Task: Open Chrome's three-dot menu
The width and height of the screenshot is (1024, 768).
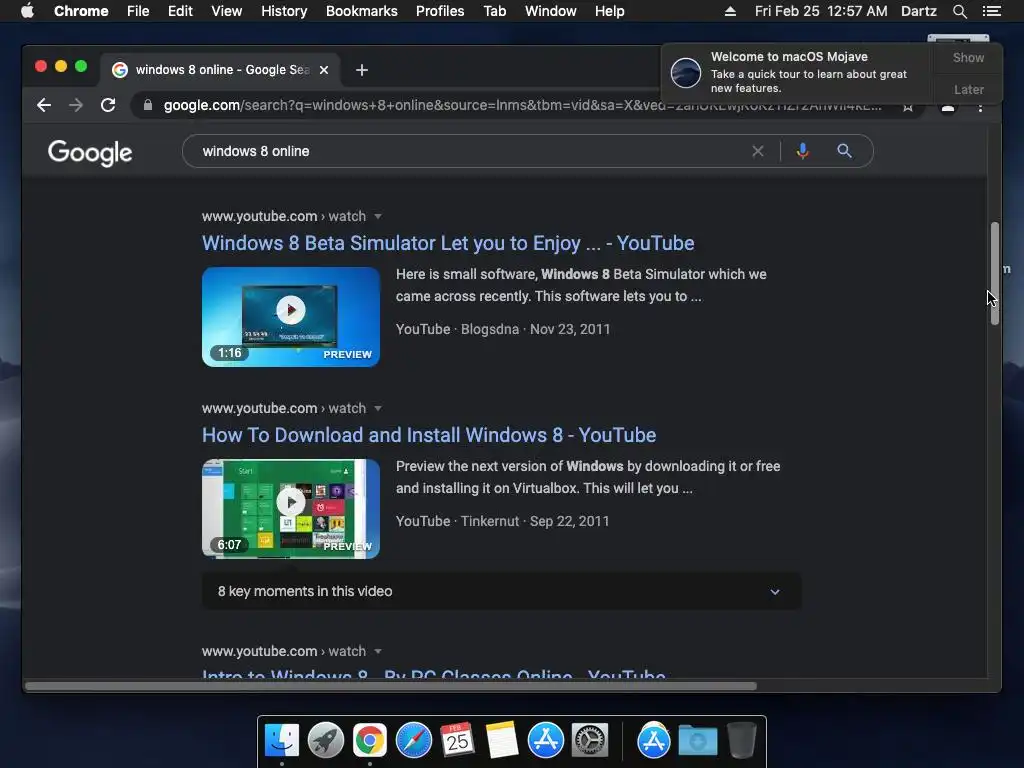Action: (x=980, y=106)
